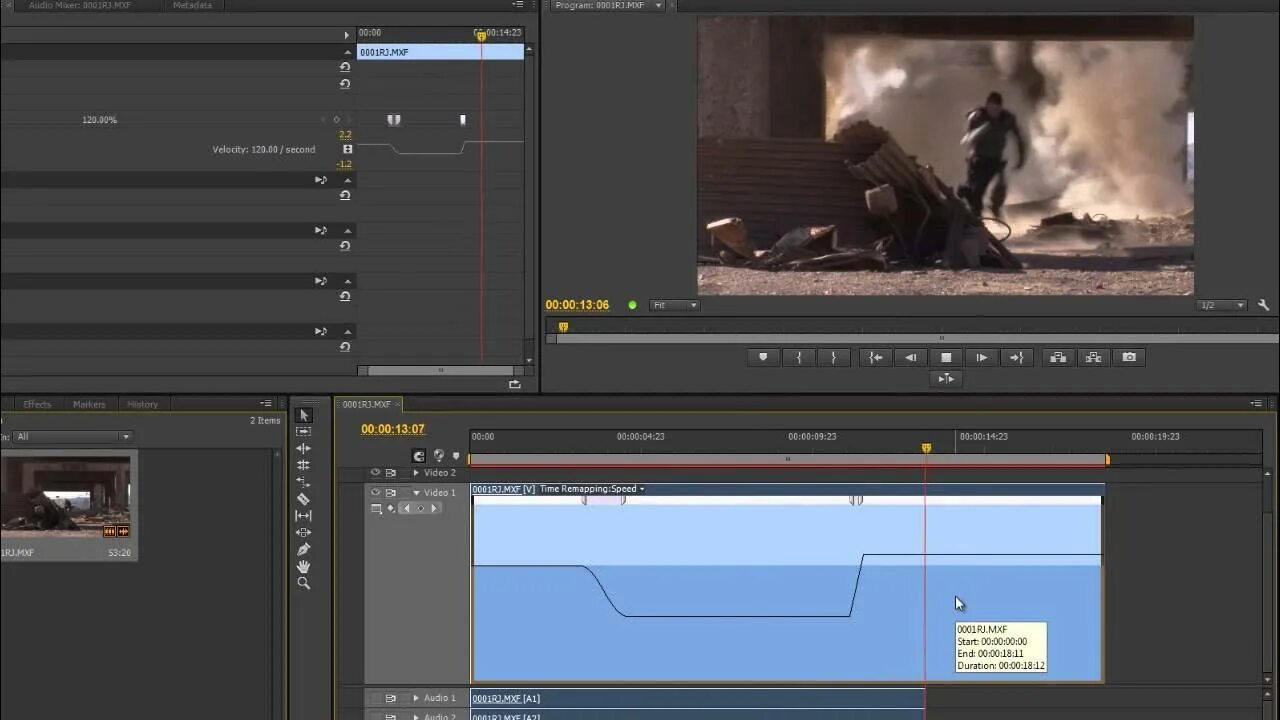This screenshot has width=1280, height=720.
Task: Open Set Display Style menu on Video 1
Action: [376, 508]
